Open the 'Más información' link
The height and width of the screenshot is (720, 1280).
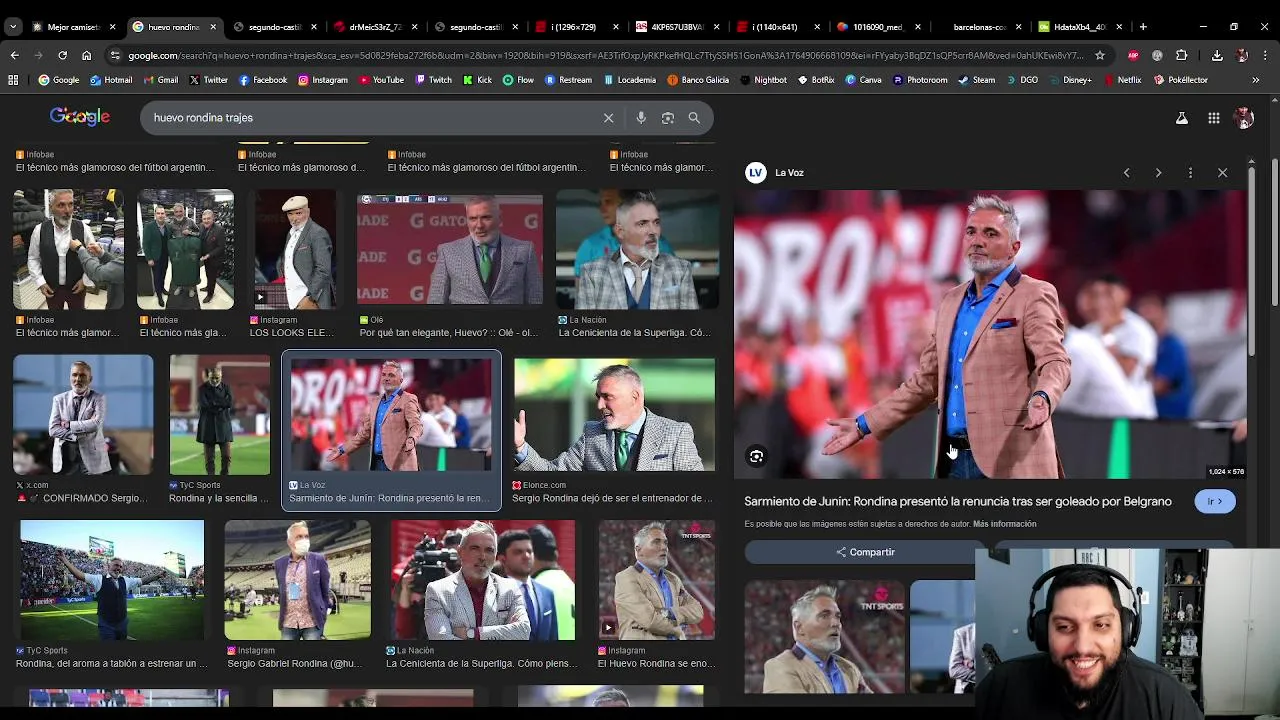1004,524
